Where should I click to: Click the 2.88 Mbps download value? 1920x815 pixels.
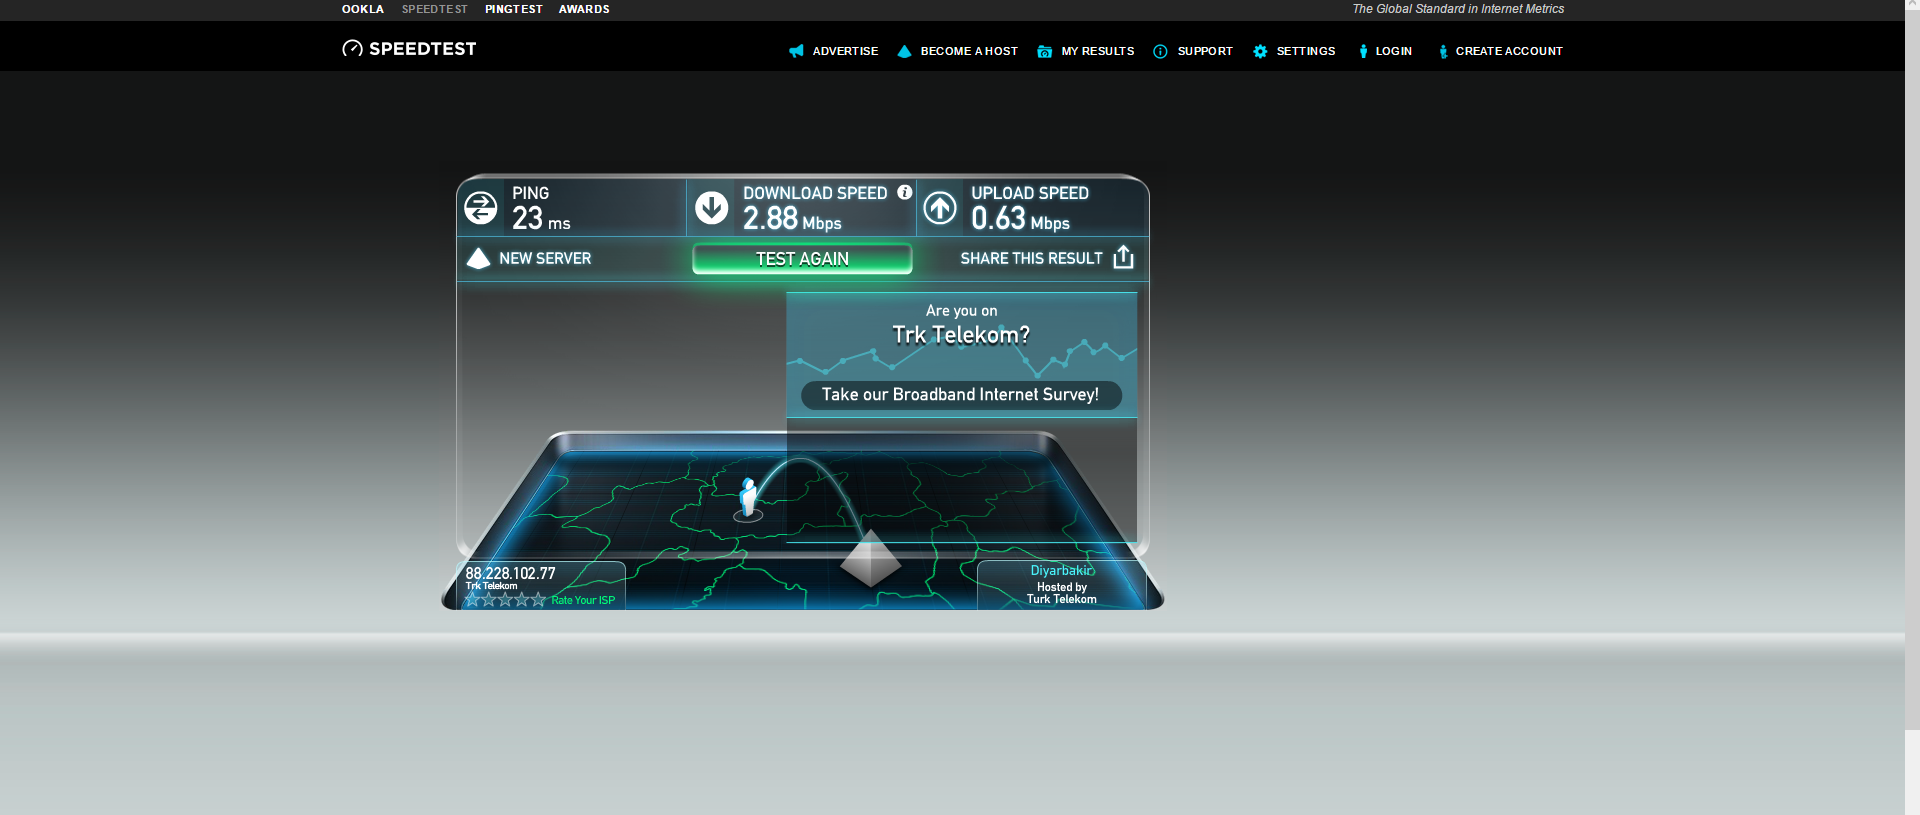click(x=792, y=219)
